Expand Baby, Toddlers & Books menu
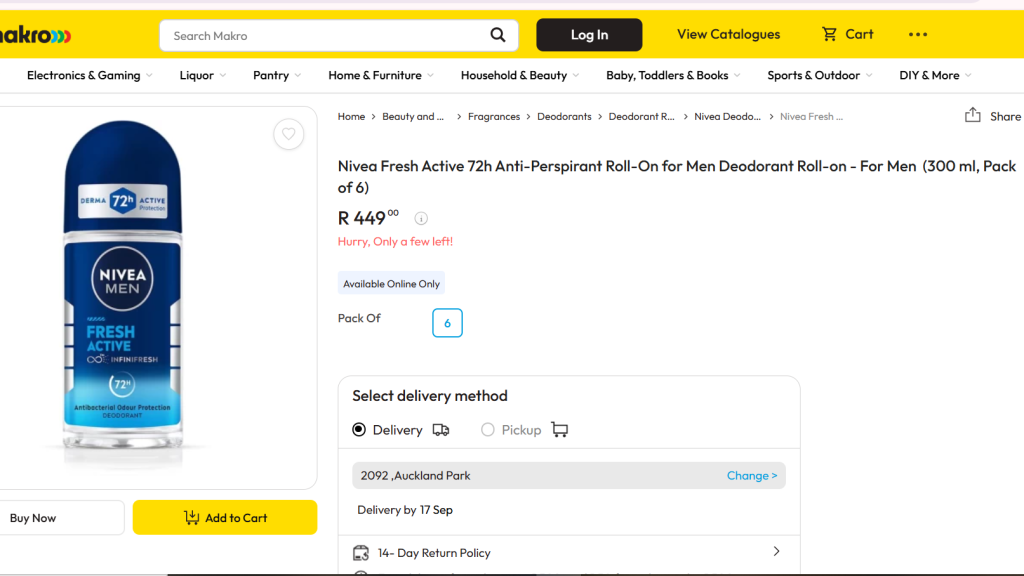Viewport: 1024px width, 576px height. (x=673, y=76)
